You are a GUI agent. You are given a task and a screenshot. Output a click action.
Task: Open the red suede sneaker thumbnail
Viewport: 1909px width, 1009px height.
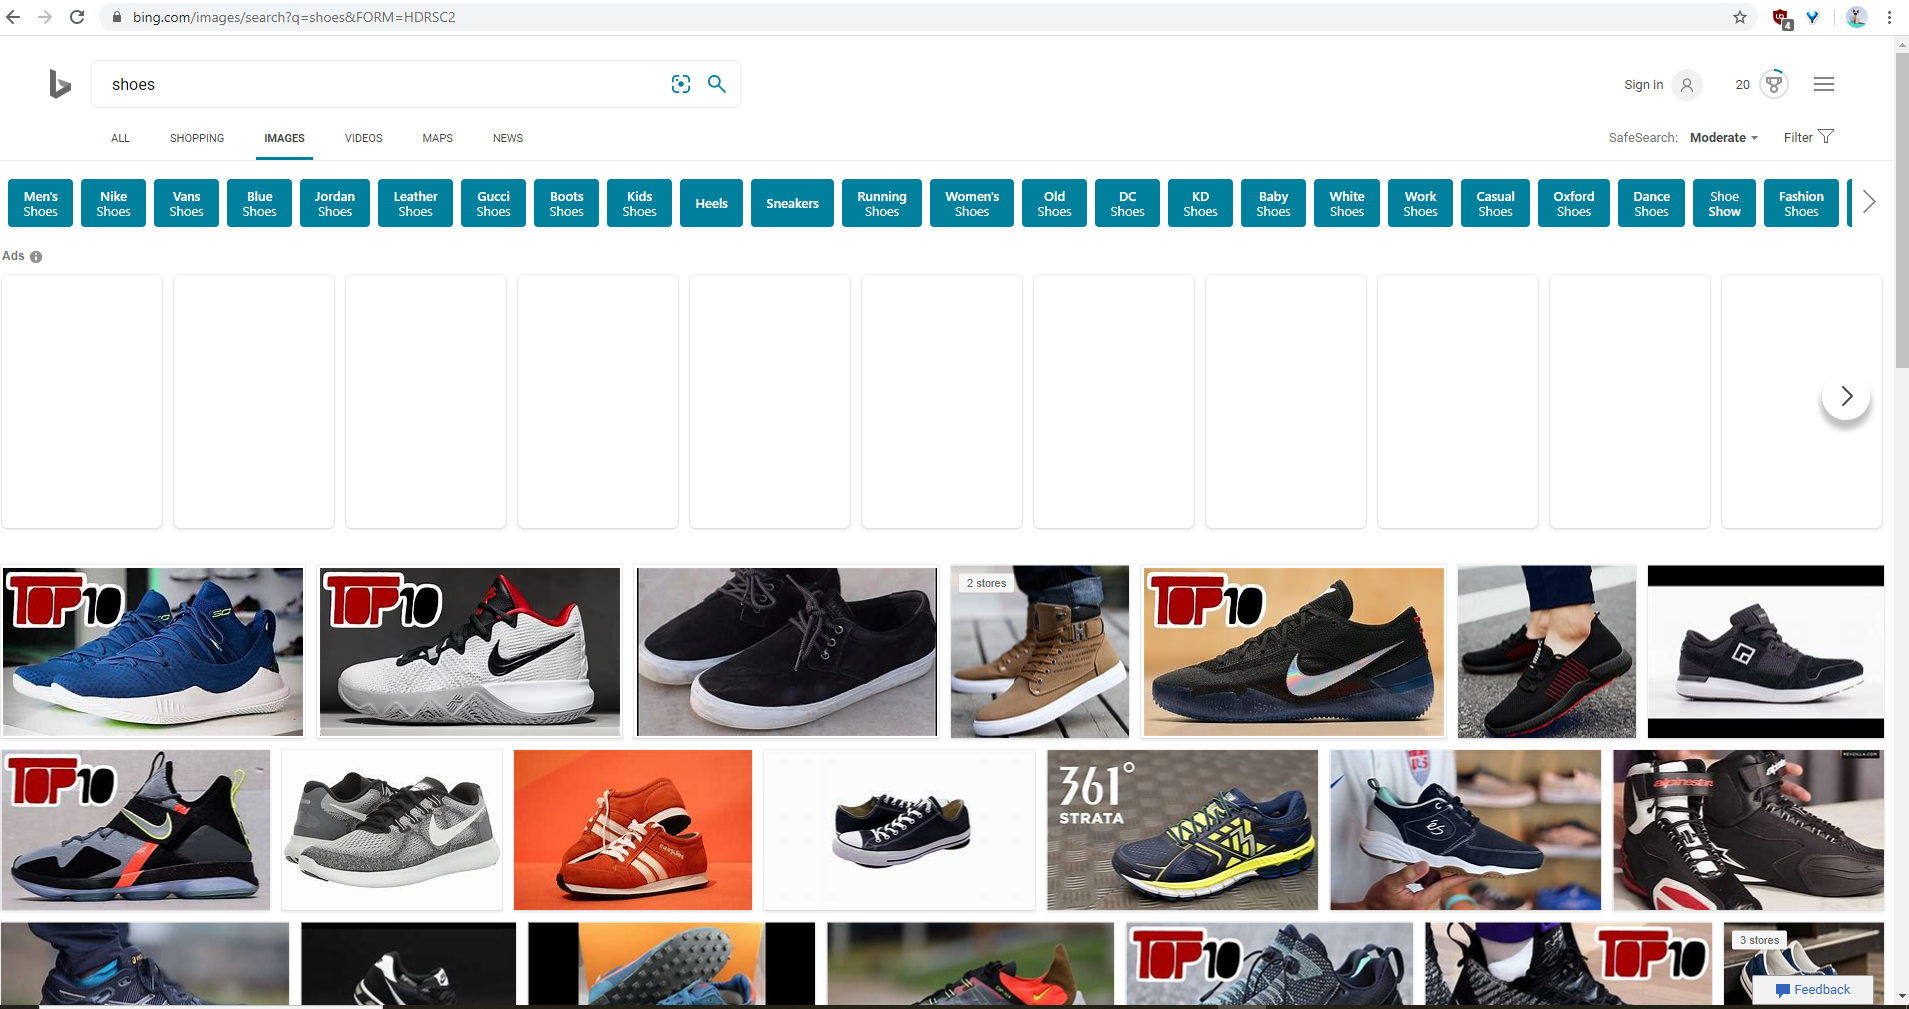tap(633, 830)
